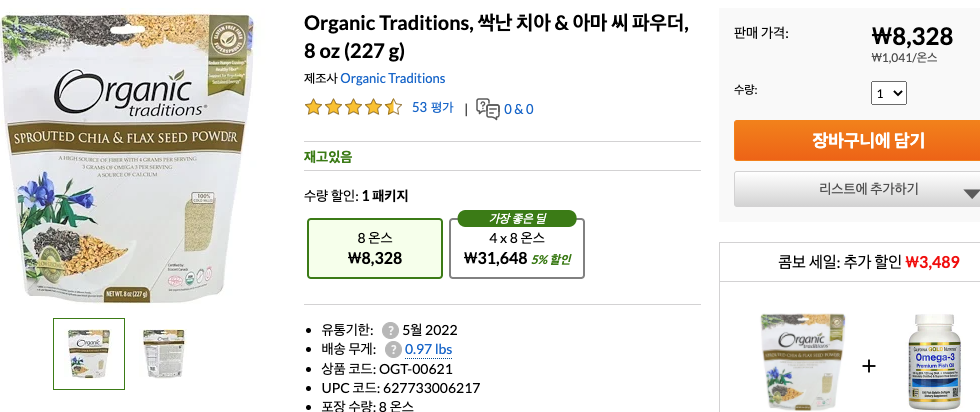Open the Organic Traditions brand link
This screenshot has height=412, width=980.
392,78
